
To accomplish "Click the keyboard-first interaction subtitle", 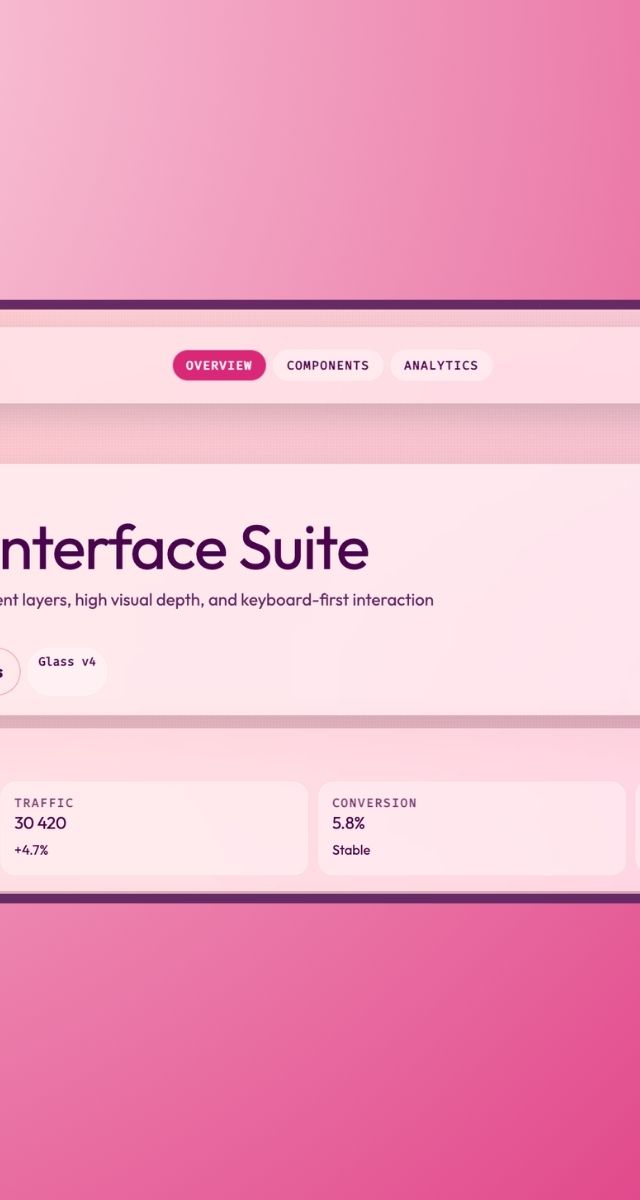I will [x=217, y=600].
